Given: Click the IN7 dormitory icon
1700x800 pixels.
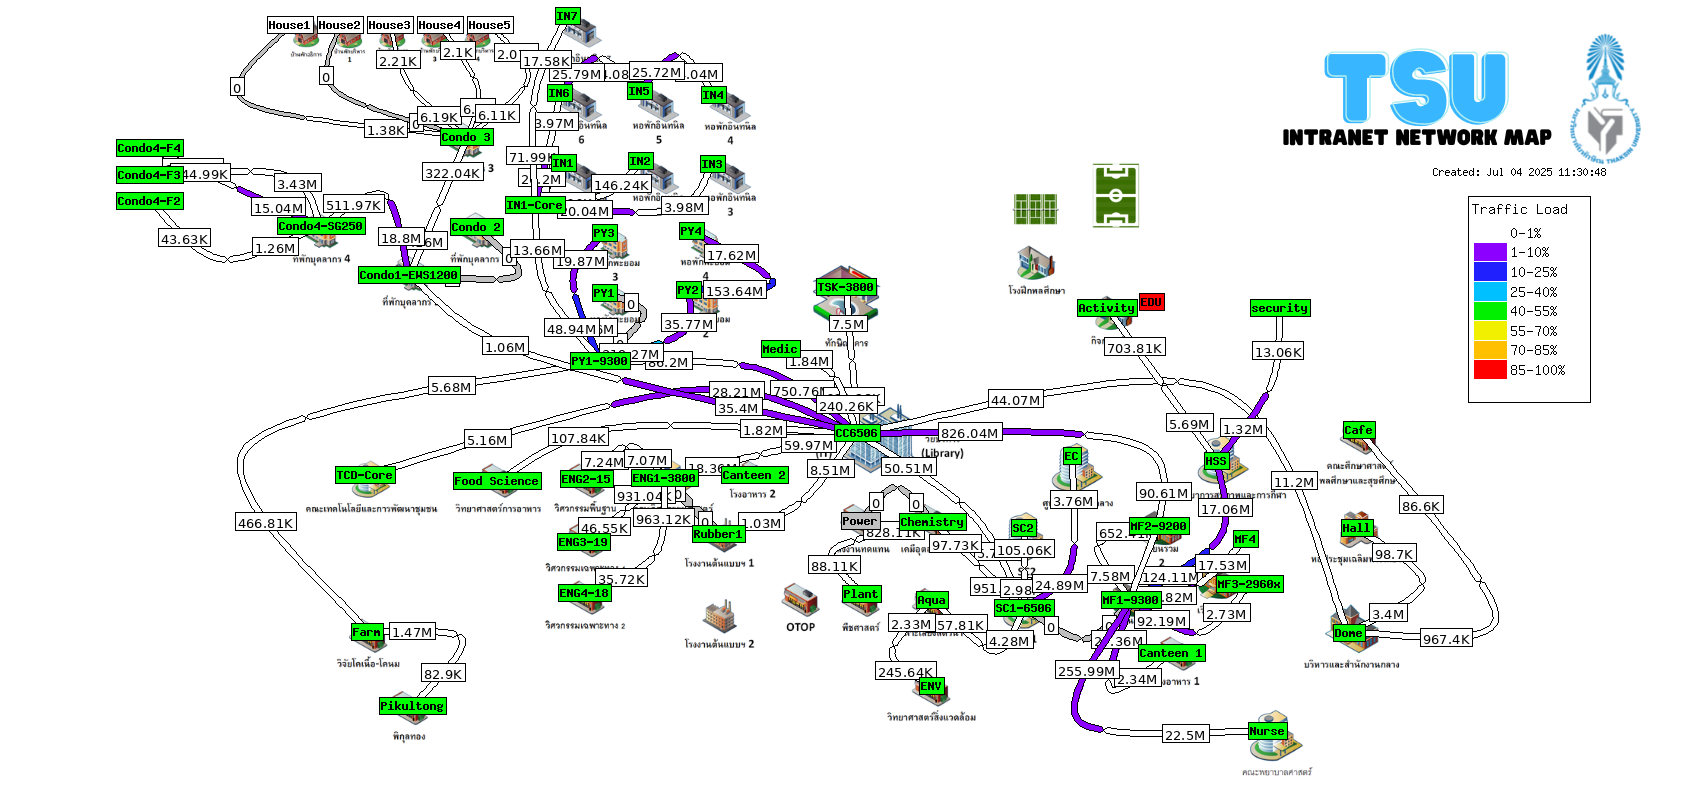Looking at the screenshot, I should point(580,33).
